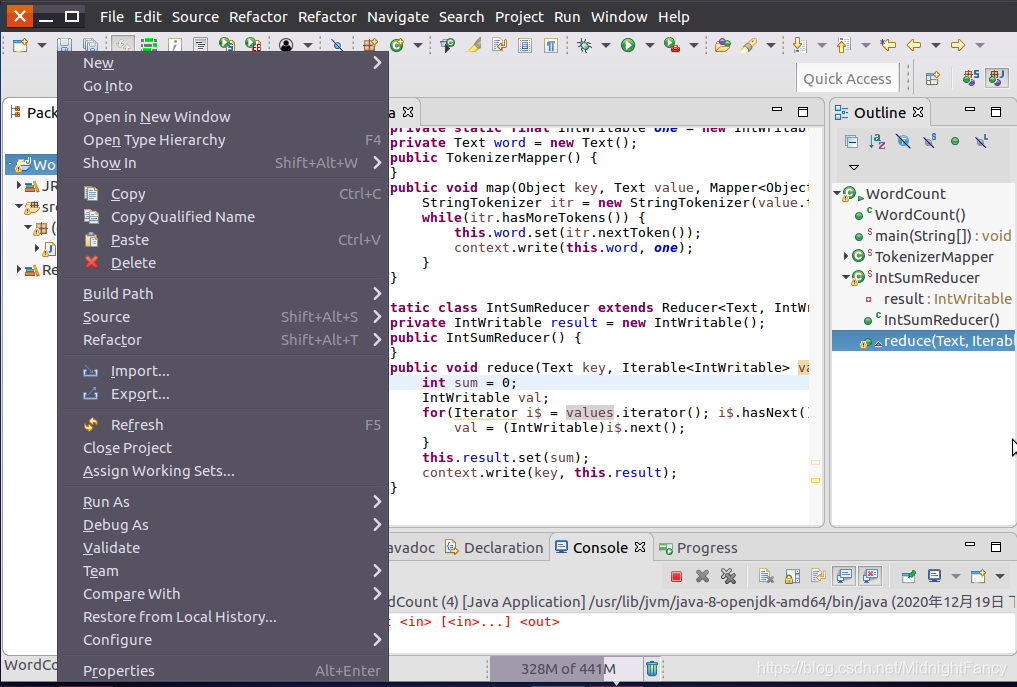
Task: Toggle Show Console on Standard Out
Action: pyautogui.click(x=844, y=576)
